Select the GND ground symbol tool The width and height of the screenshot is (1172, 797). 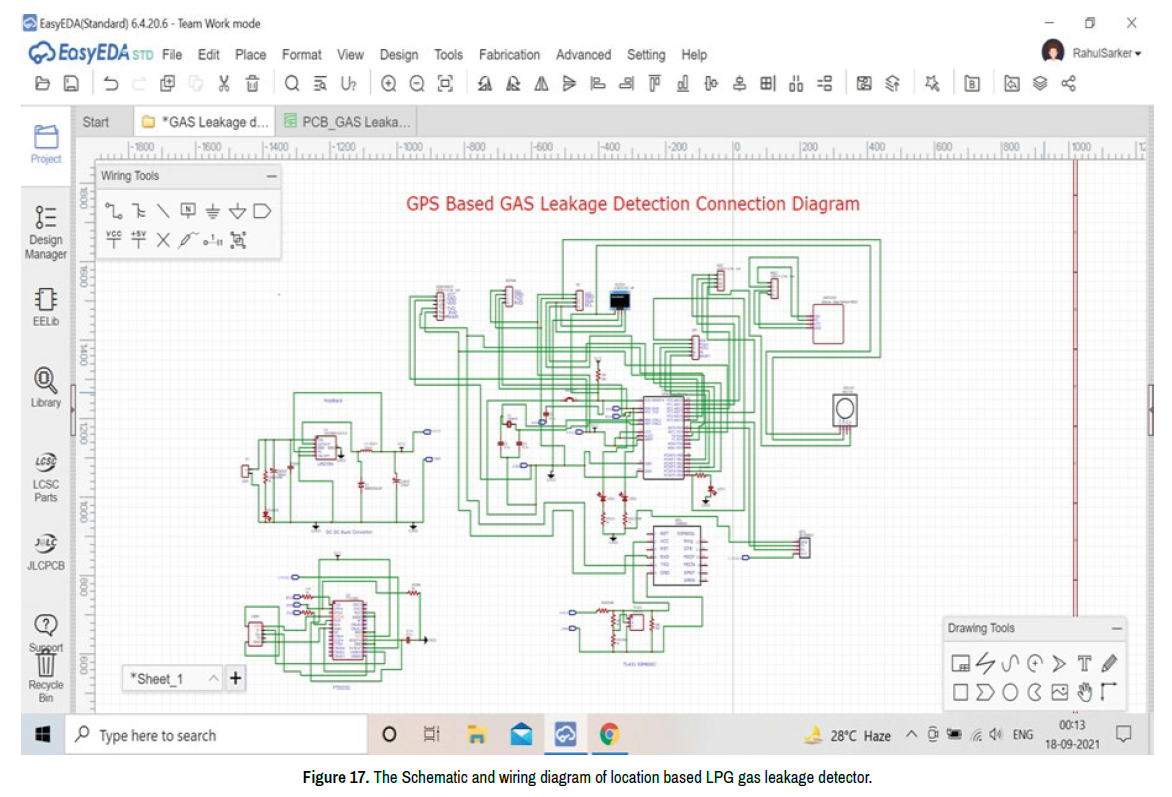(212, 211)
